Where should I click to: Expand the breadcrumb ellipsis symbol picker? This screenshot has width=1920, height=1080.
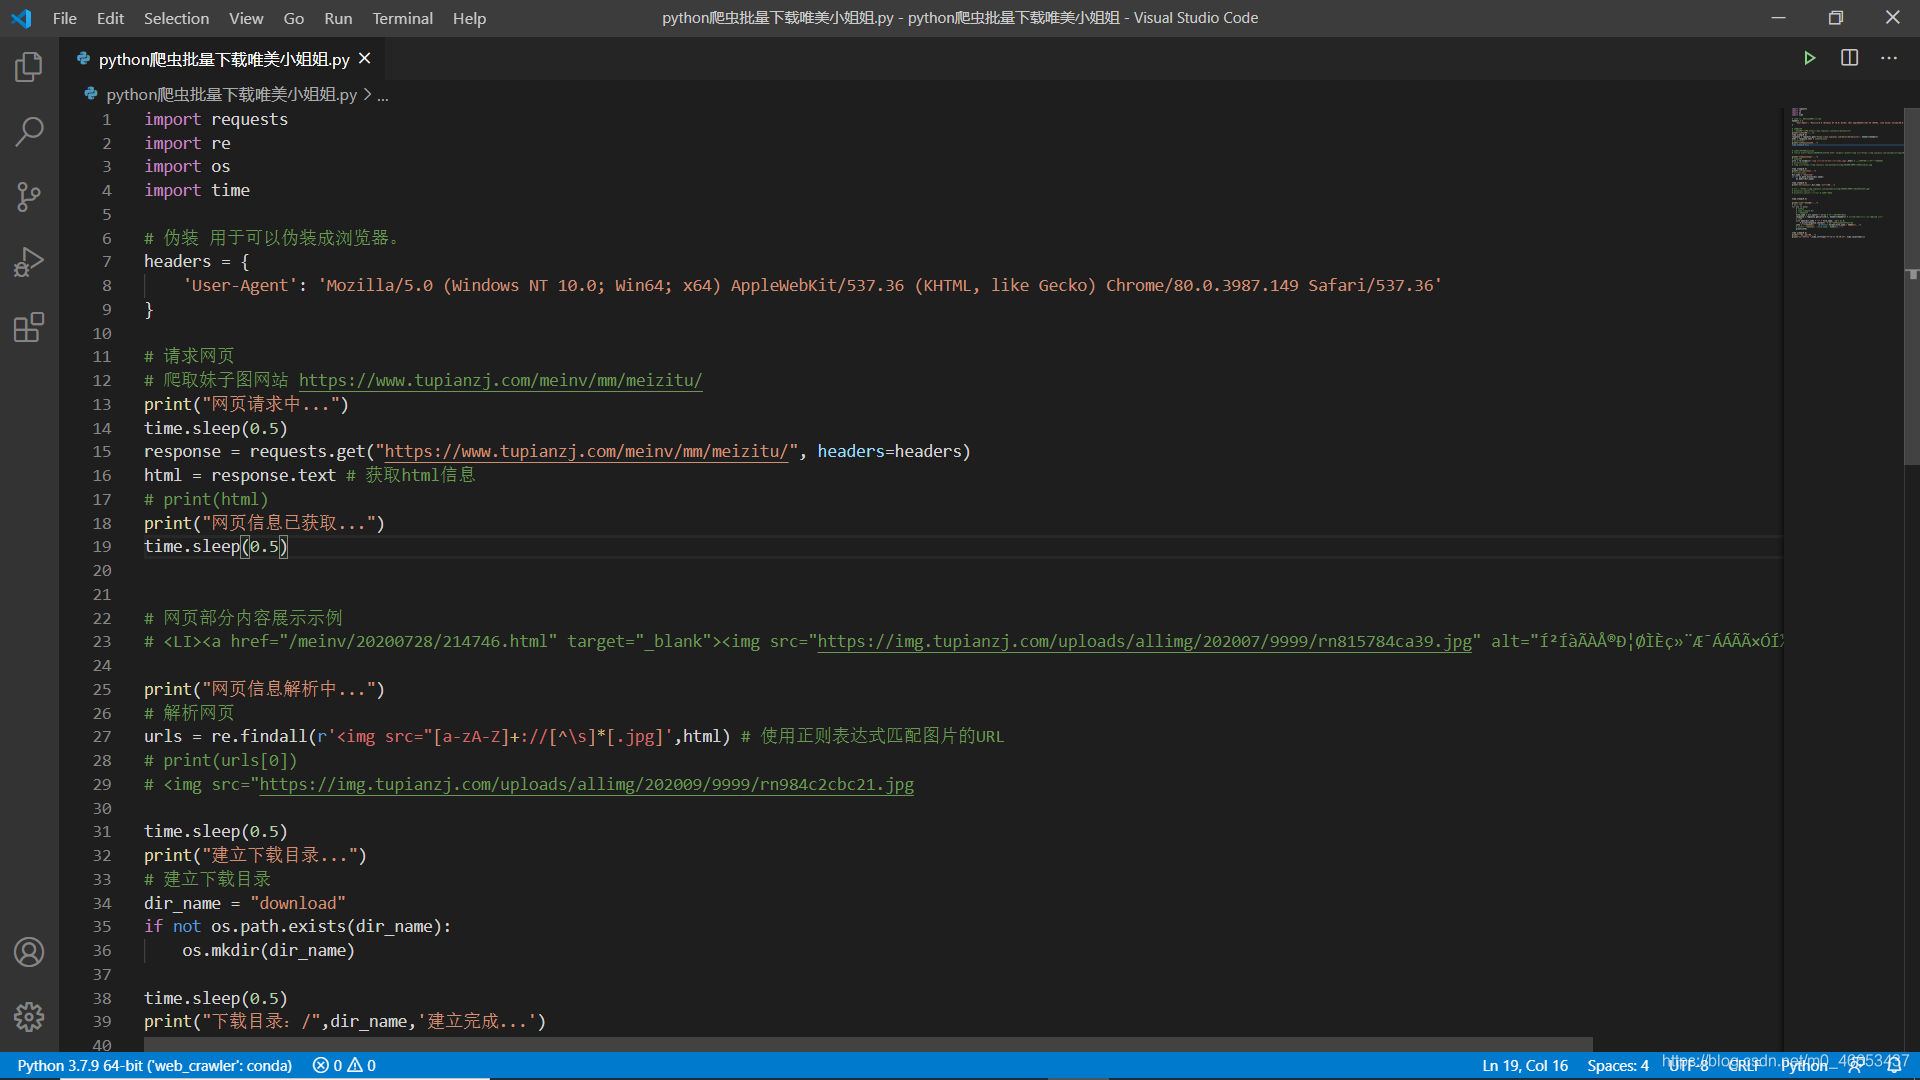click(383, 95)
